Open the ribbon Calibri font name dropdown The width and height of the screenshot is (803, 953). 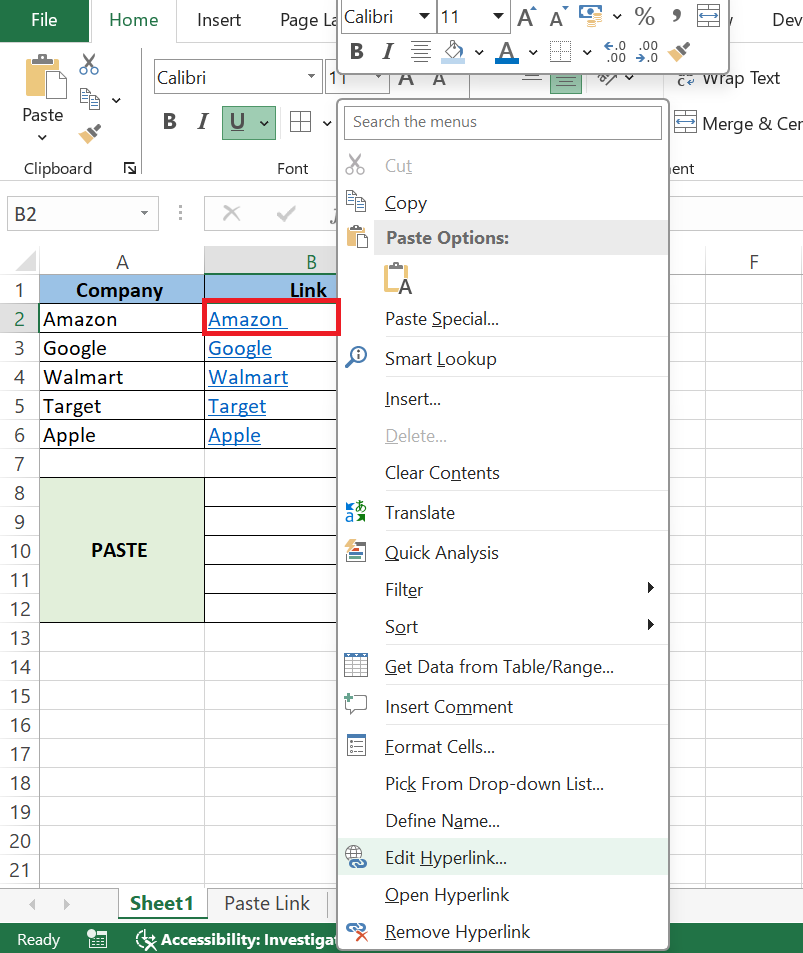[x=311, y=77]
